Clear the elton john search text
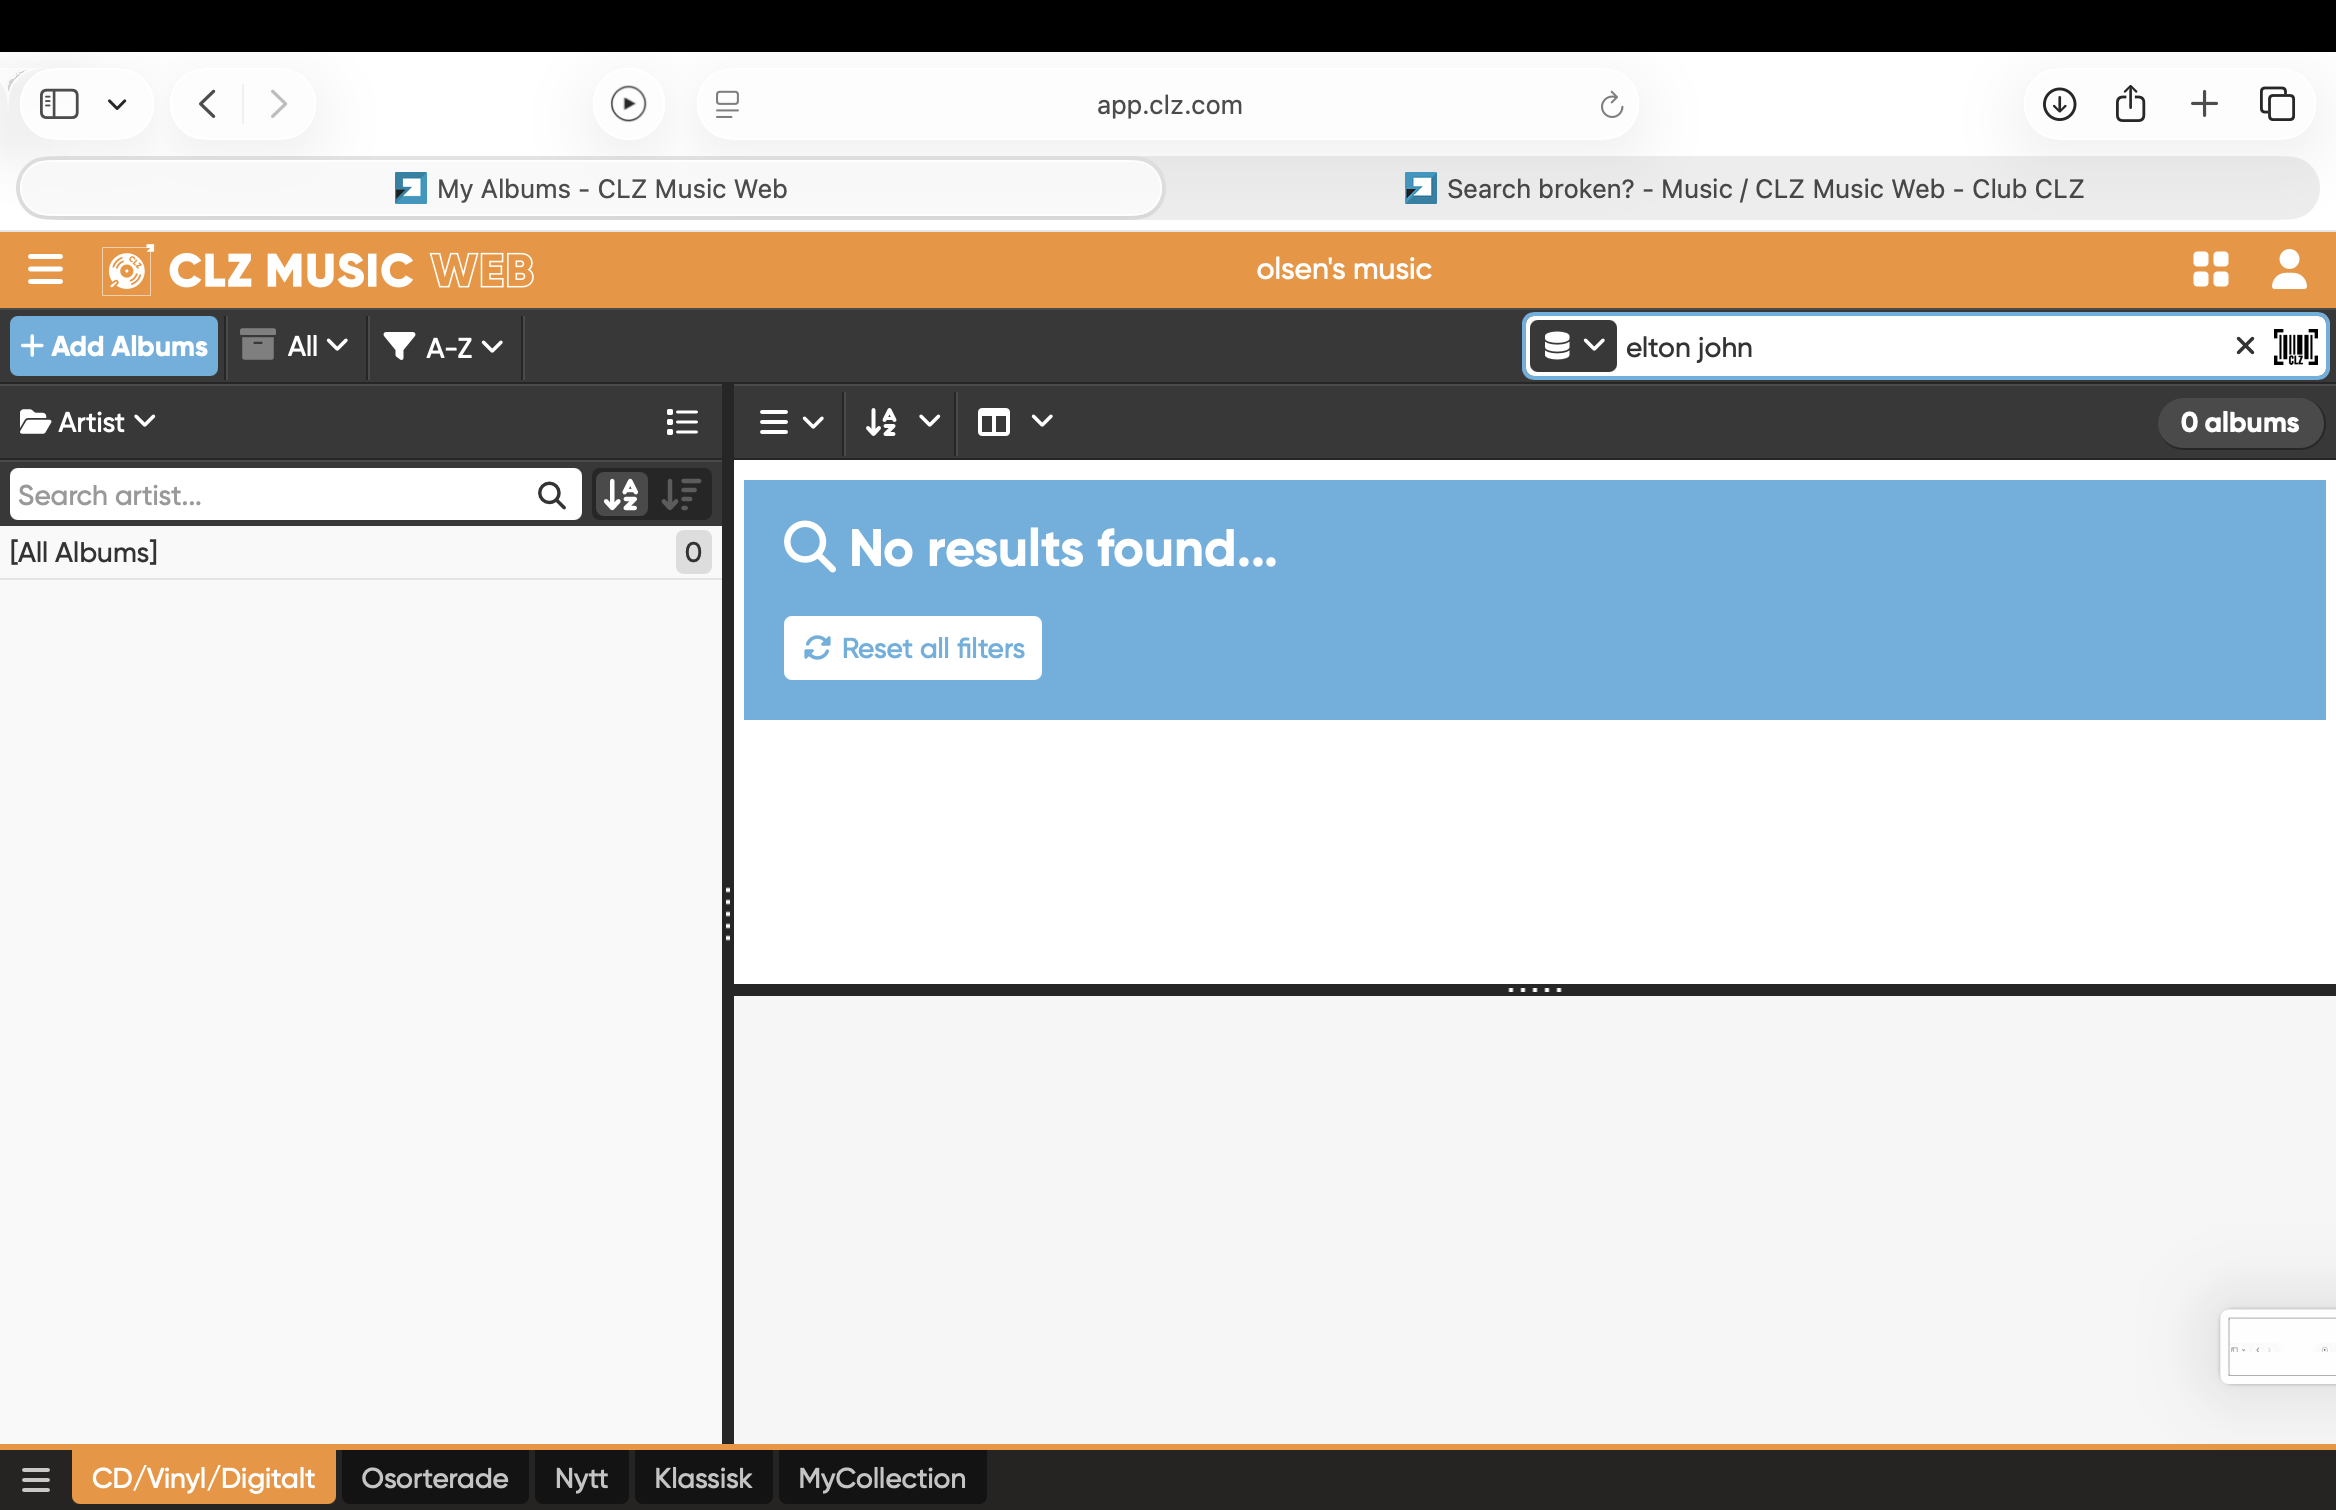Viewport: 2336px width, 1510px height. (x=2244, y=346)
